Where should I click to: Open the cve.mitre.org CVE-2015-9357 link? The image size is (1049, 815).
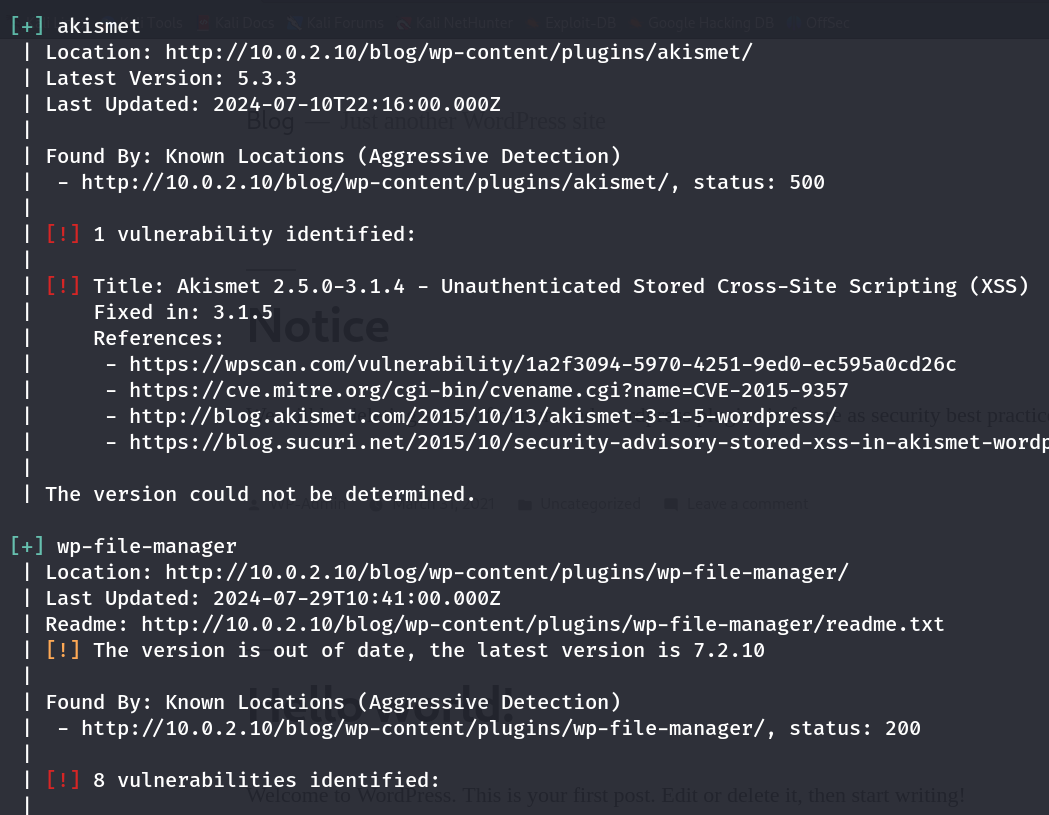pos(488,390)
